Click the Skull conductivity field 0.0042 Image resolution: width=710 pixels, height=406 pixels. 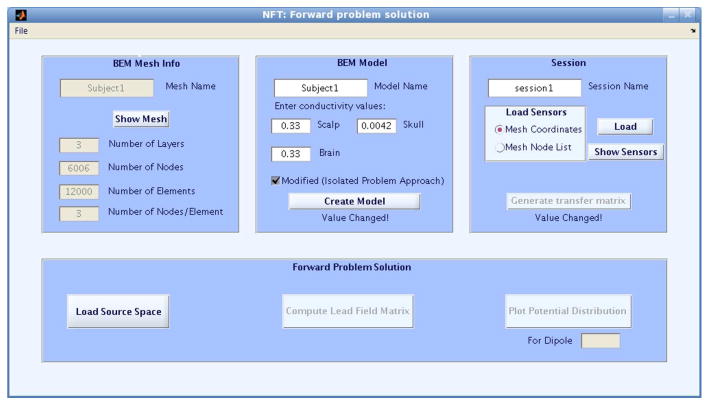(x=376, y=126)
